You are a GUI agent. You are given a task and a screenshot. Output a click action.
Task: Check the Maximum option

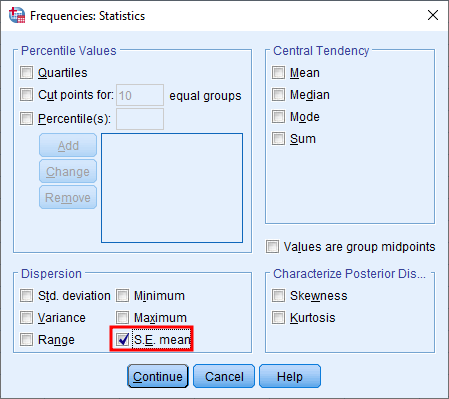point(122,317)
